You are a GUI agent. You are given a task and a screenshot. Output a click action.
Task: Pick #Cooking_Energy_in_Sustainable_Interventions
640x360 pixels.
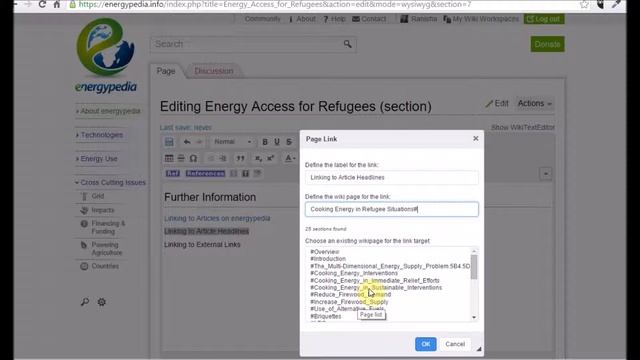[376, 287]
